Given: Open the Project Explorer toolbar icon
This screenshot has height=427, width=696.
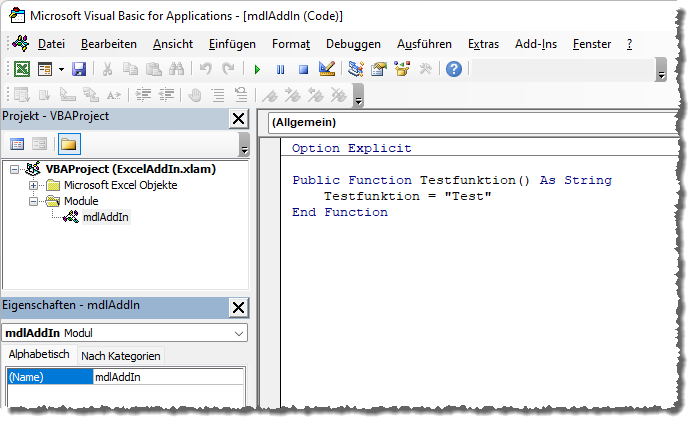Looking at the screenshot, I should point(356,69).
